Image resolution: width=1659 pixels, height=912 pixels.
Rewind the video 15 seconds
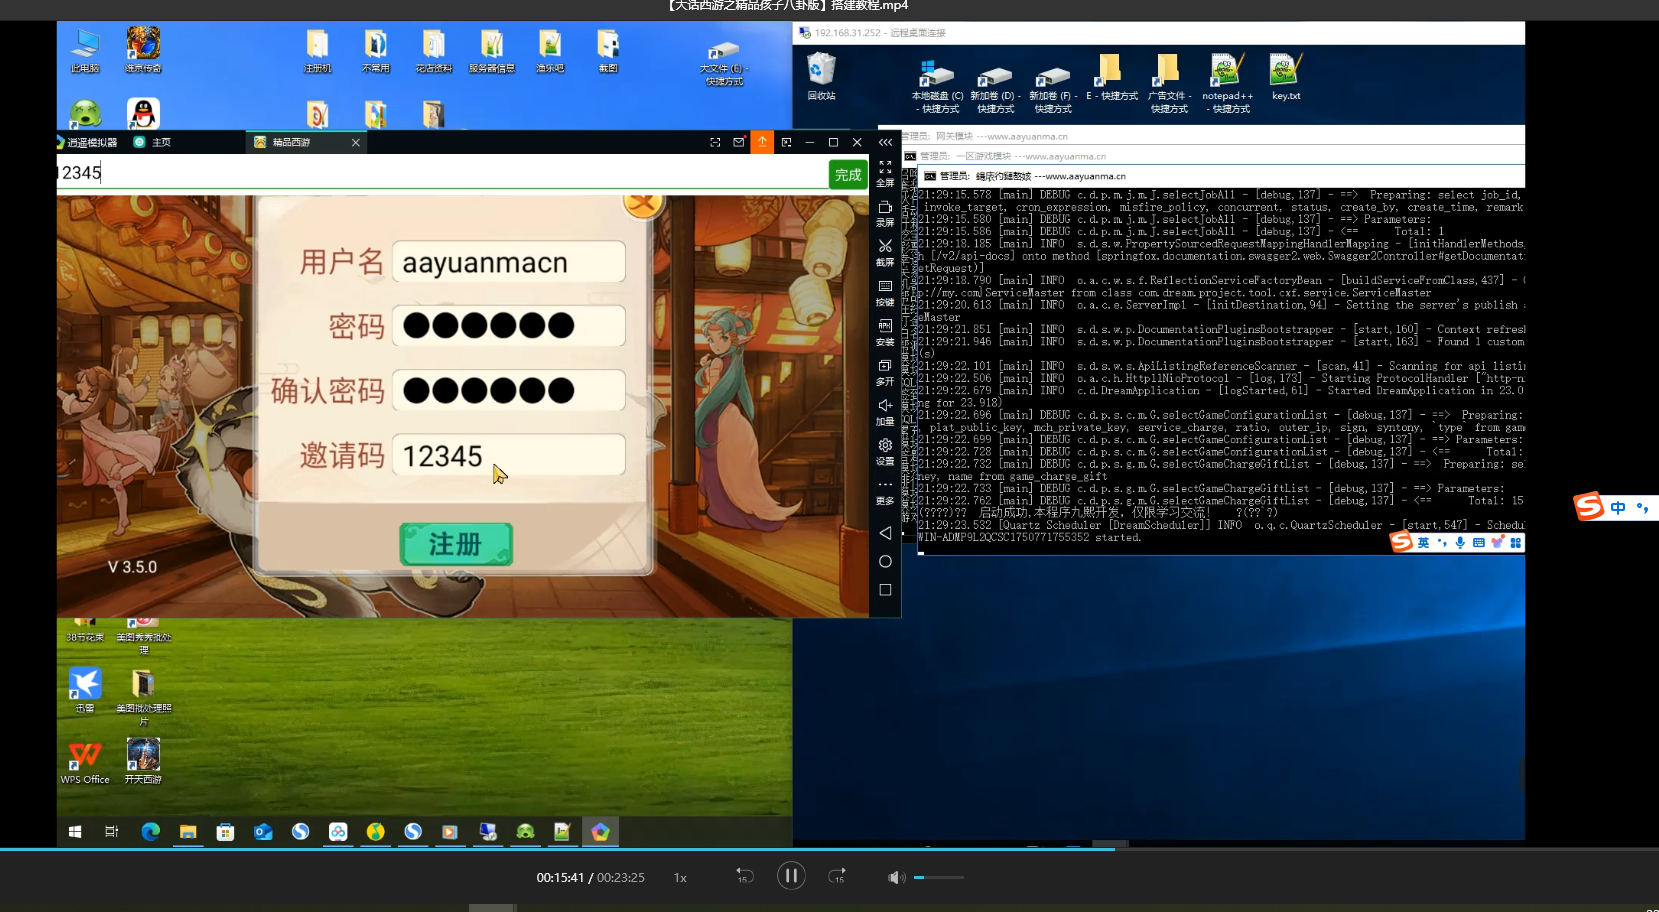coord(744,877)
